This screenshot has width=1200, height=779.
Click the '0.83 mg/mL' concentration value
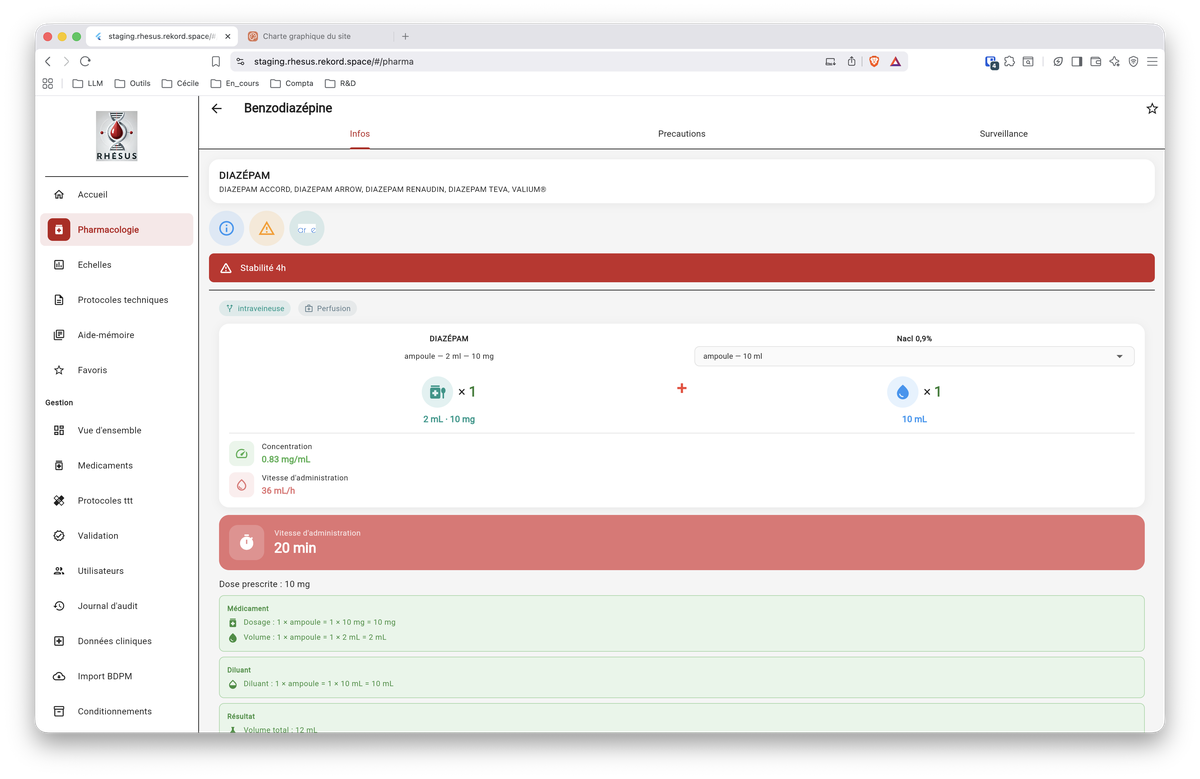click(x=286, y=459)
